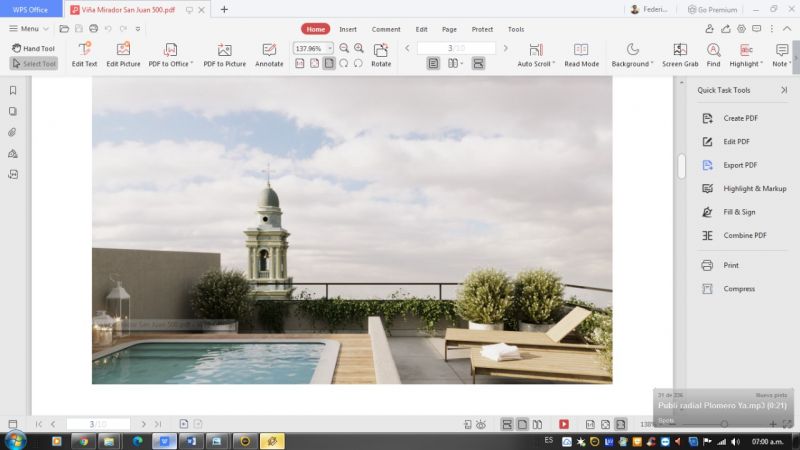
Task: Start Screen Grab tool
Action: point(680,55)
